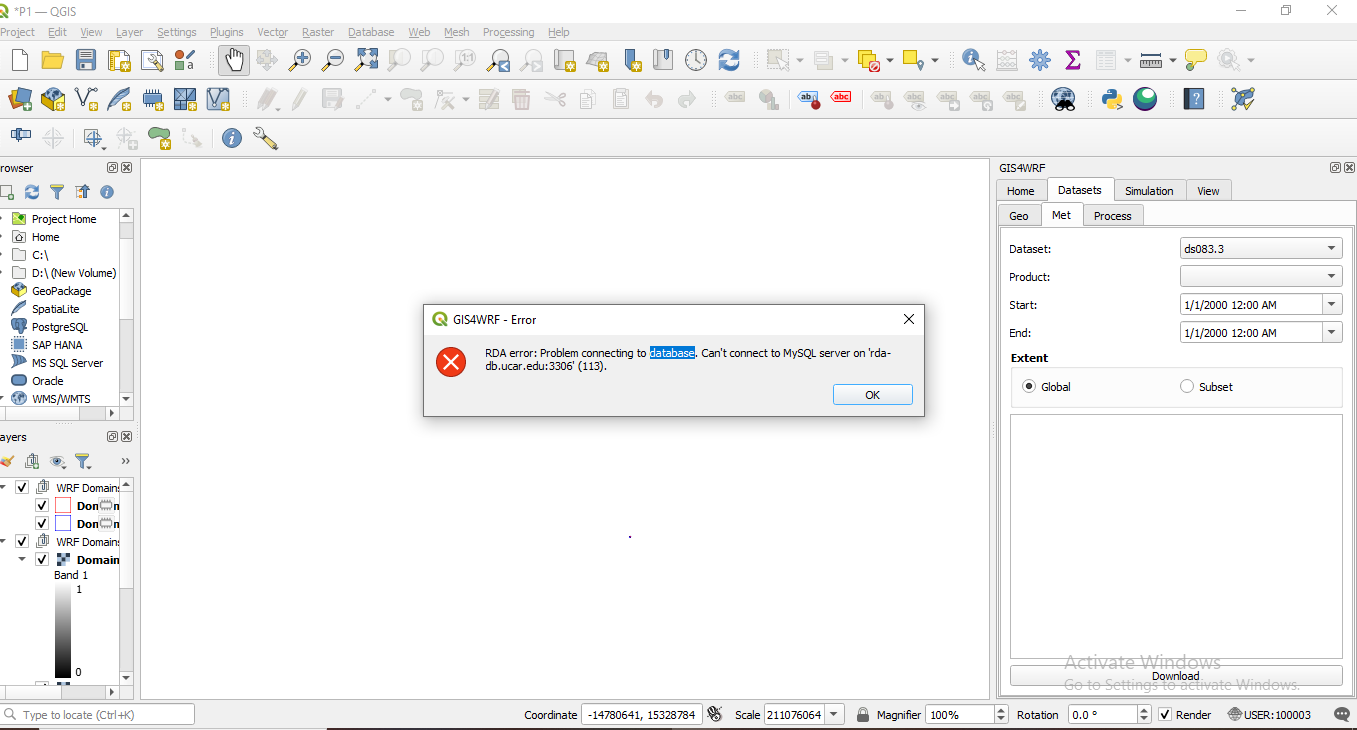The height and width of the screenshot is (730, 1357).
Task: Open the Plugins menu
Action: pos(226,32)
